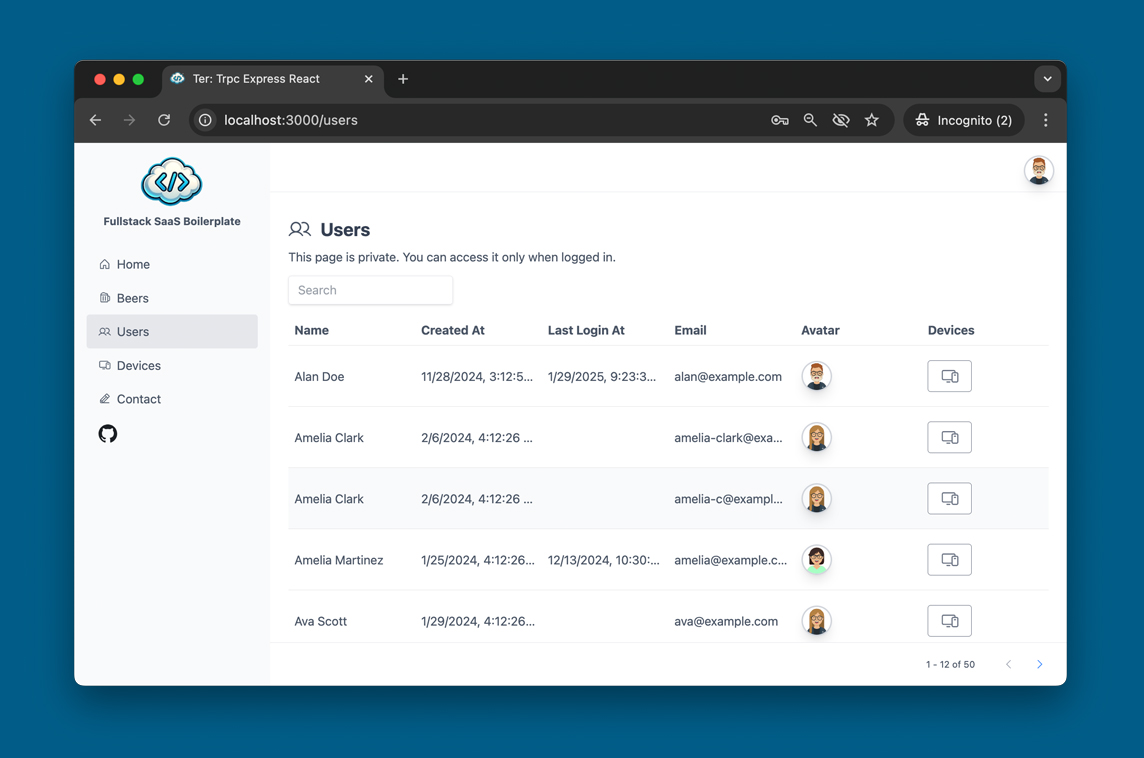Open devices for Ava Scott row
This screenshot has width=1144, height=758.
point(949,621)
